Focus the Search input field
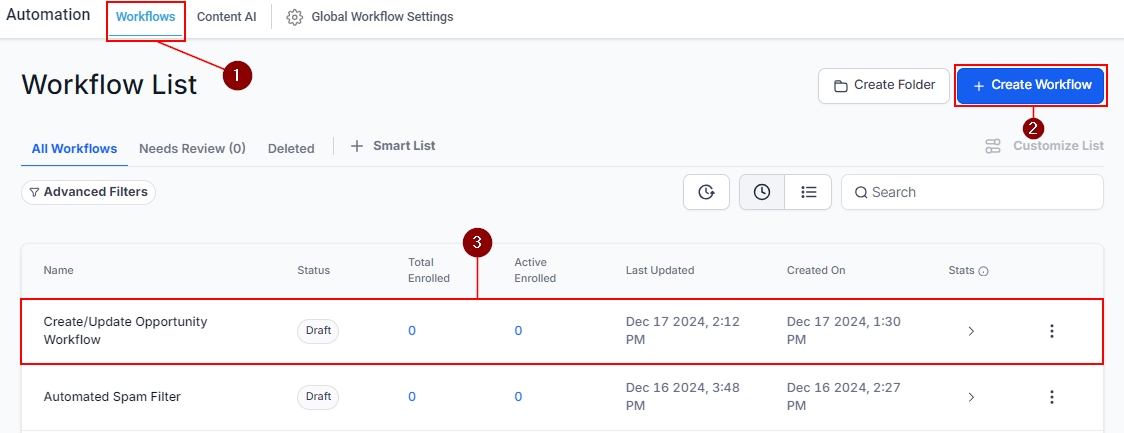 pos(980,192)
